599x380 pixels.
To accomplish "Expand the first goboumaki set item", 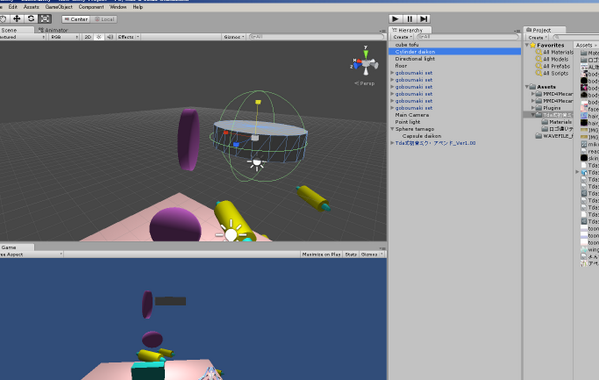I will click(x=392, y=73).
